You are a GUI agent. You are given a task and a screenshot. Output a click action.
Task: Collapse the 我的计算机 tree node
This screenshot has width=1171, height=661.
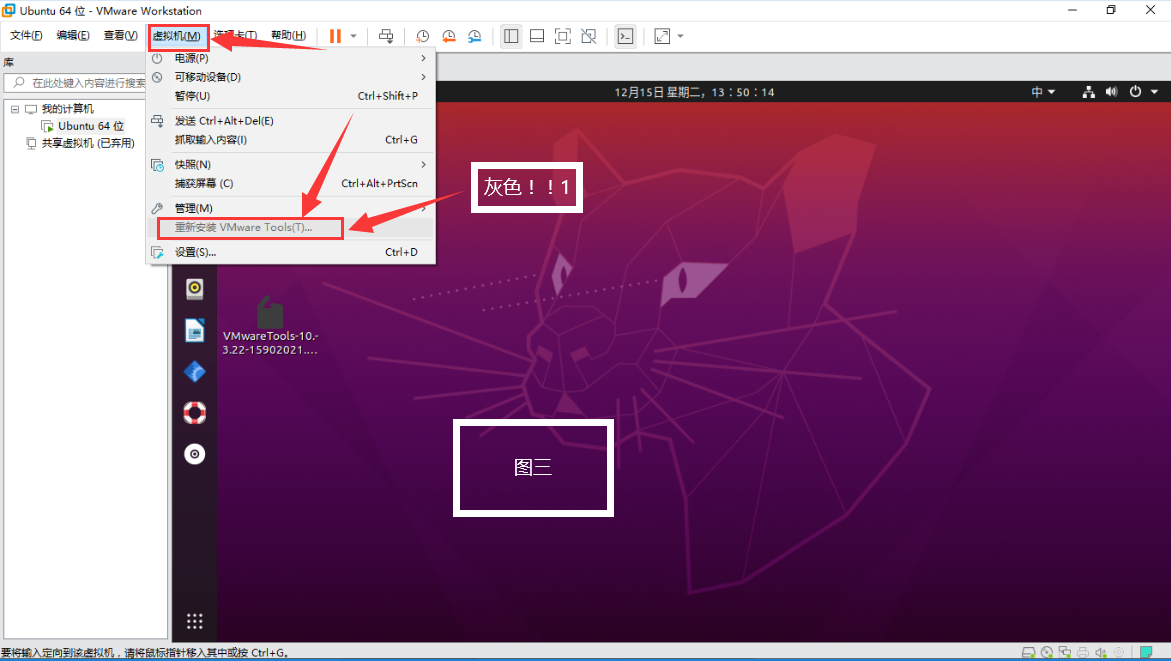14,109
